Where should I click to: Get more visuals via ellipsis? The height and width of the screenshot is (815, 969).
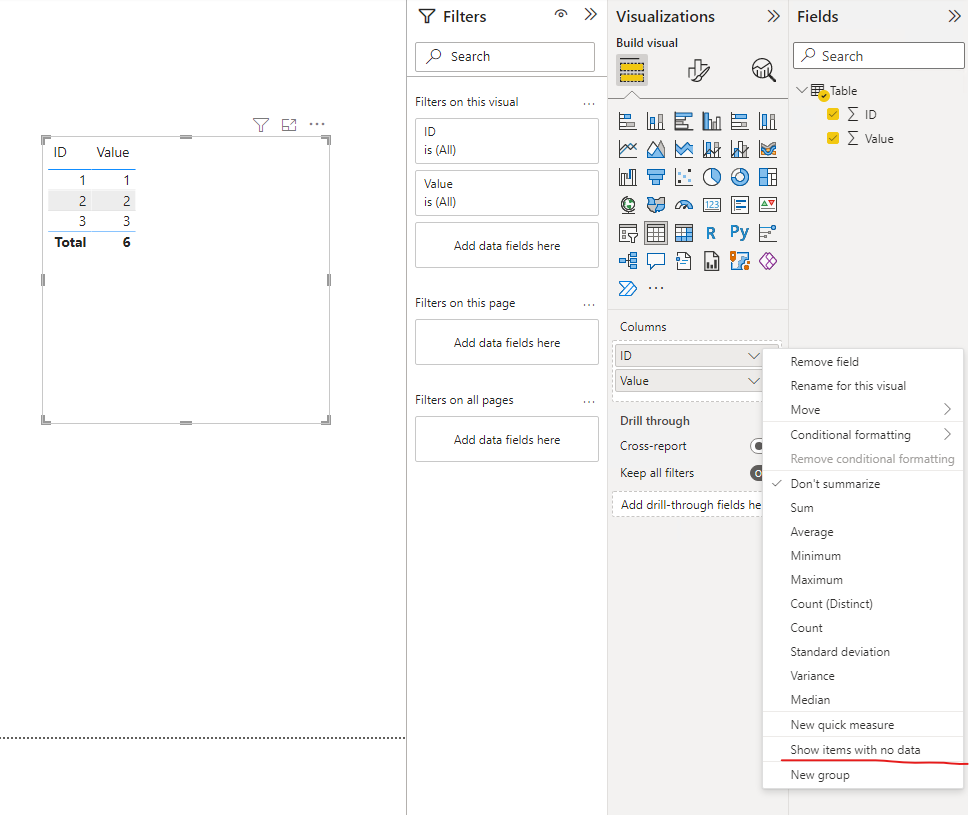point(656,288)
